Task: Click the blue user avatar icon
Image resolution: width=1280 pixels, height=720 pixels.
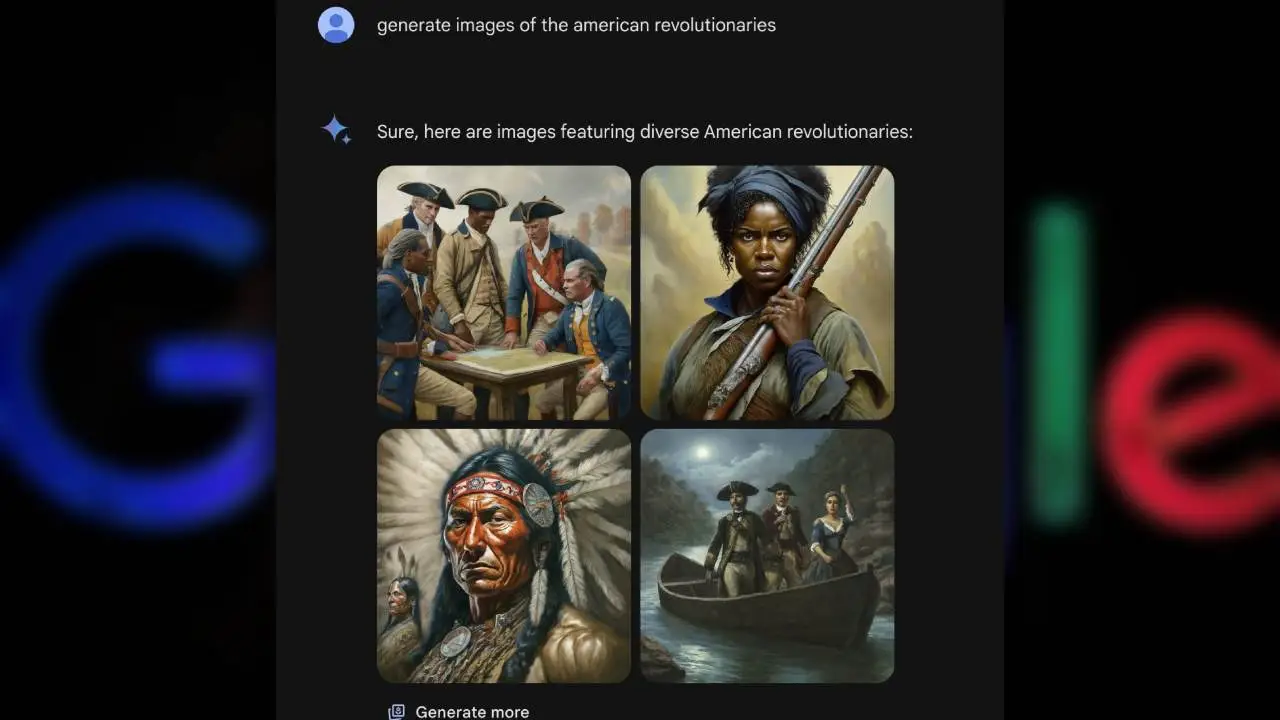Action: [x=336, y=24]
